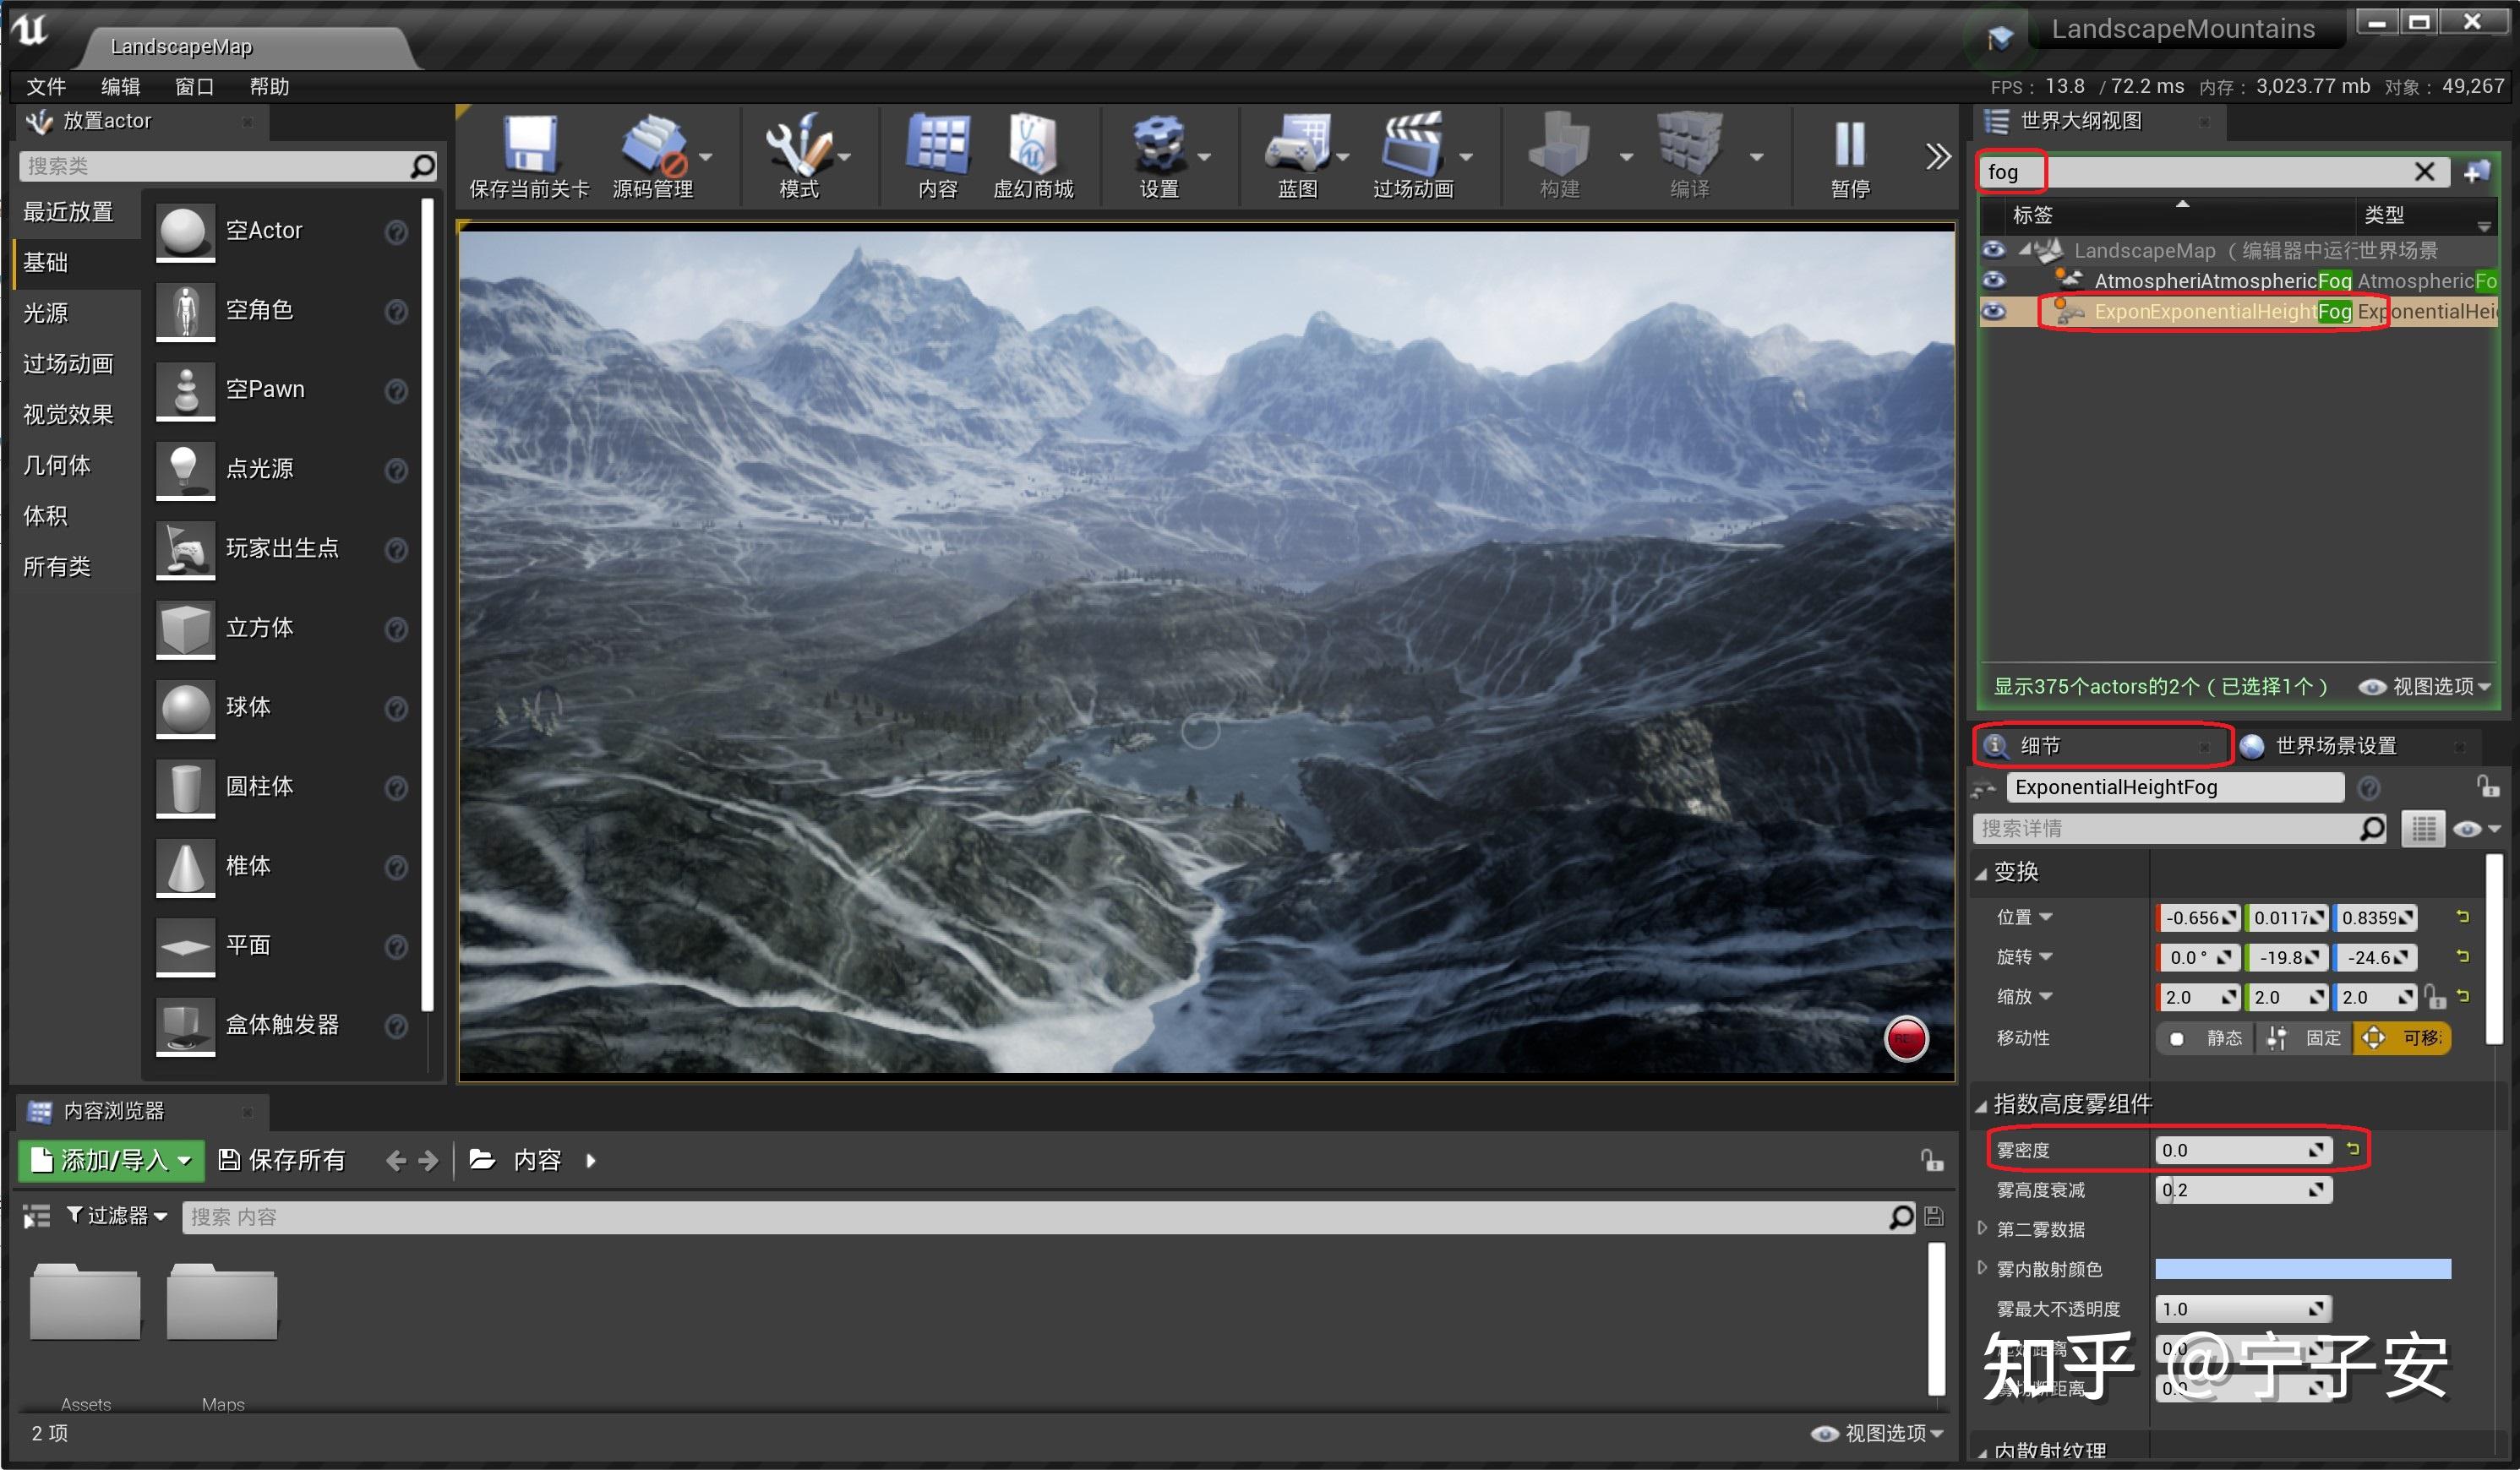
Task: Select the Cone primitive icon
Action: [x=186, y=866]
